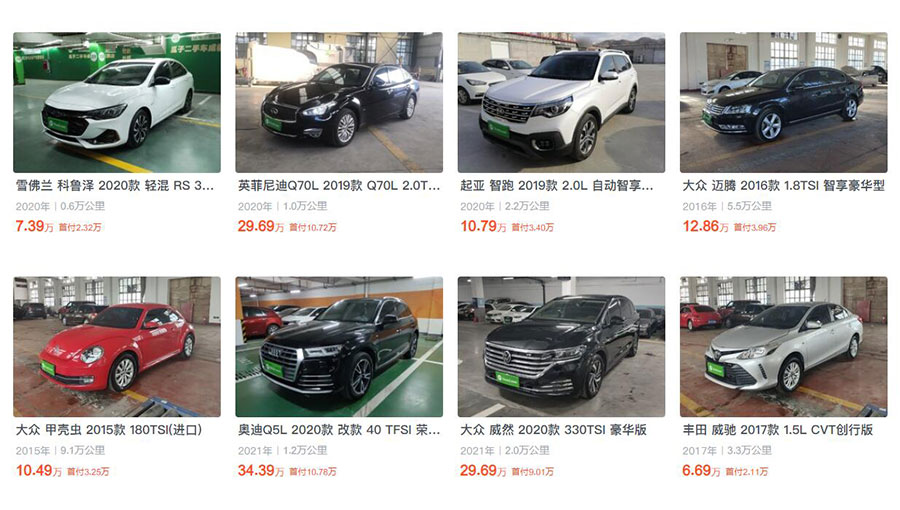900x510 pixels.
Task: Open the white Chevrolet Cruze photo
Action: (117, 103)
